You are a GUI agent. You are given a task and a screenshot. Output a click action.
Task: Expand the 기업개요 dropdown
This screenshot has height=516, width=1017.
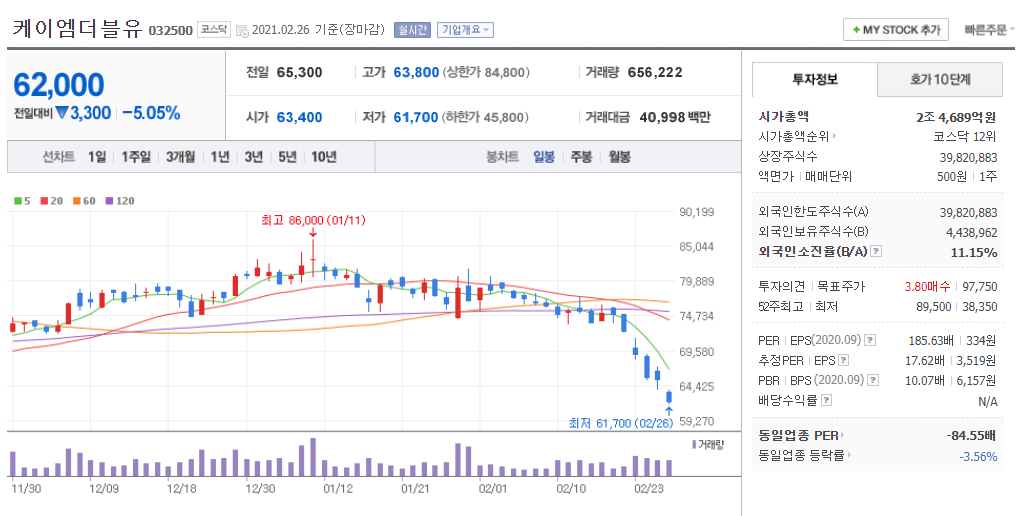465,29
